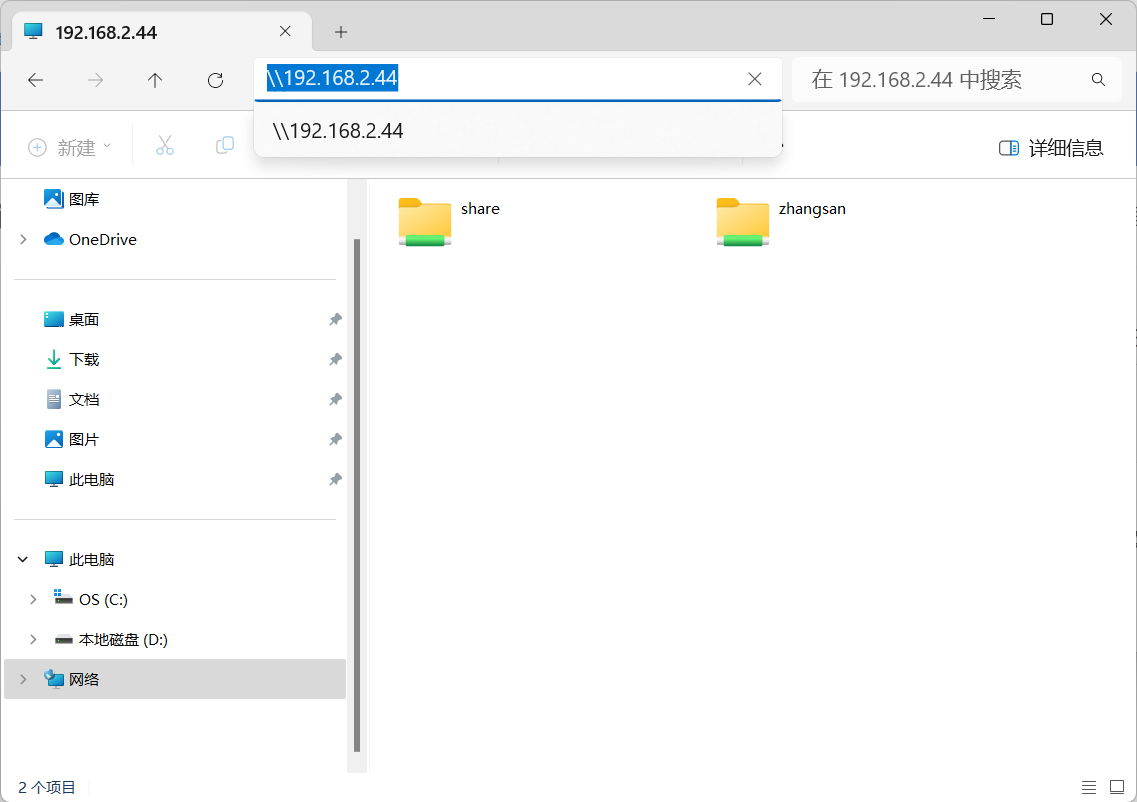Collapse the 此电脑 tree node
This screenshot has width=1137, height=802.
tap(23, 560)
